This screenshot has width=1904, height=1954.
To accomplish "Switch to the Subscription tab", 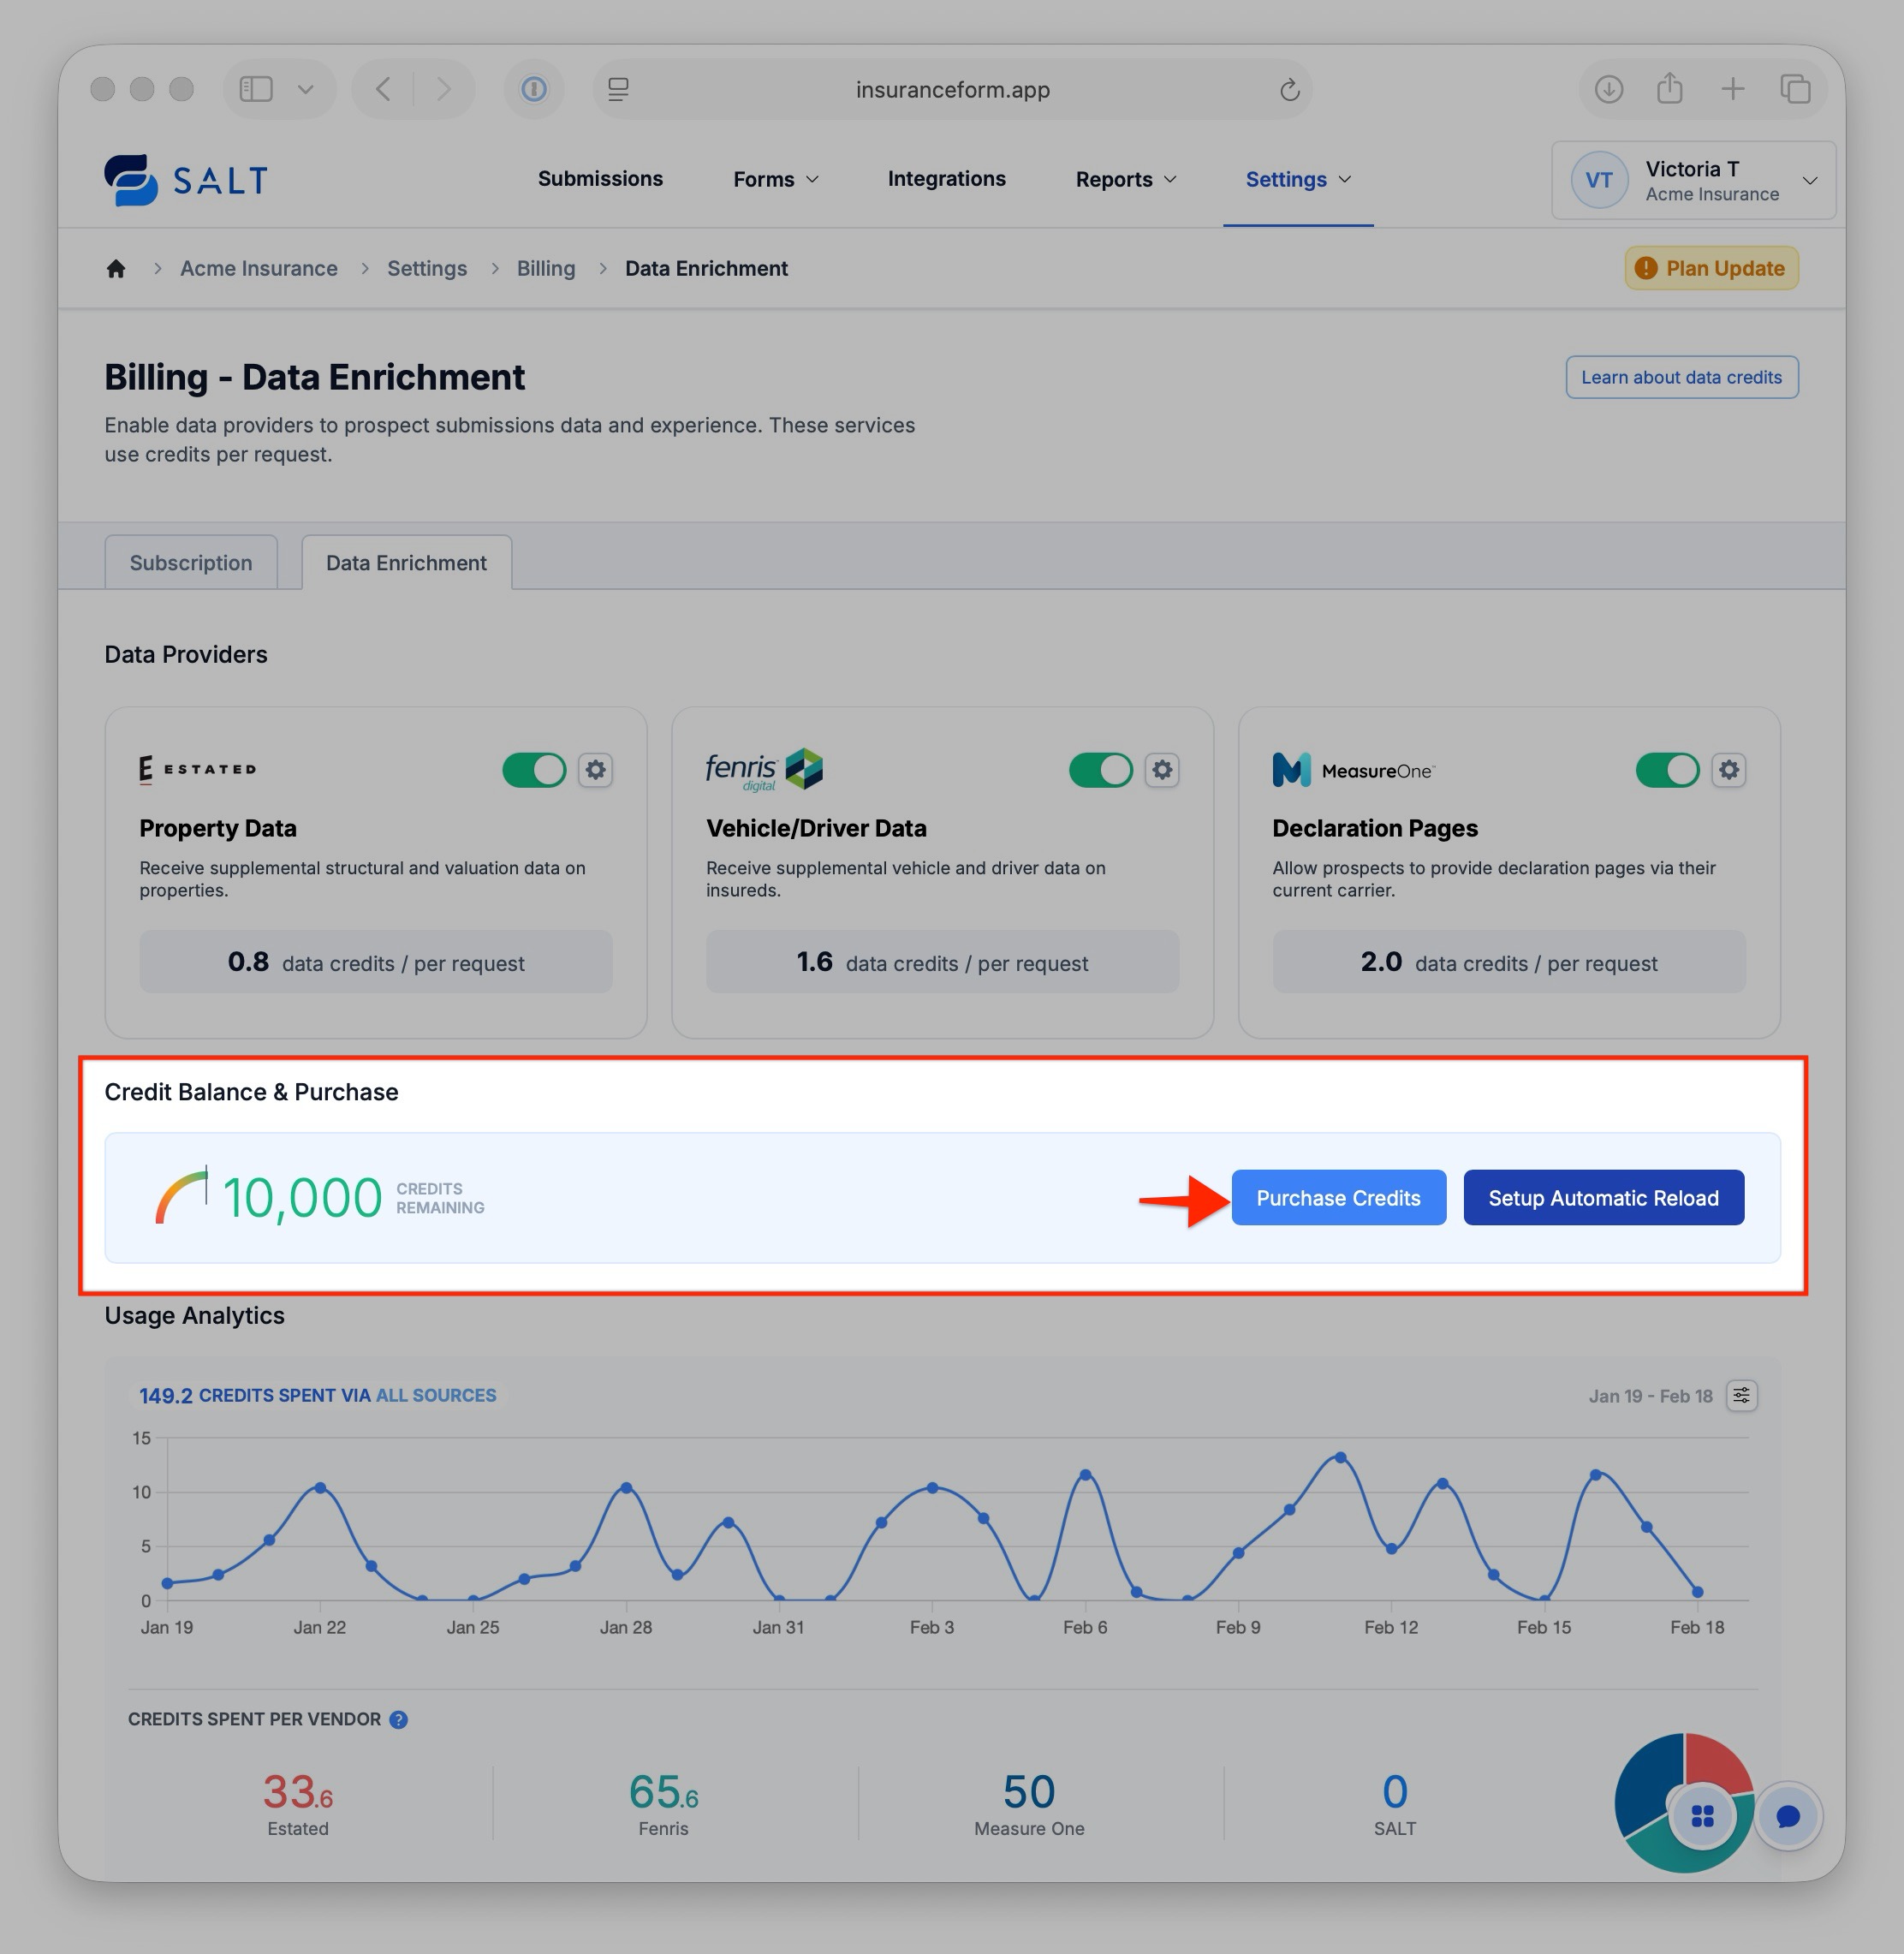I will click(x=191, y=563).
